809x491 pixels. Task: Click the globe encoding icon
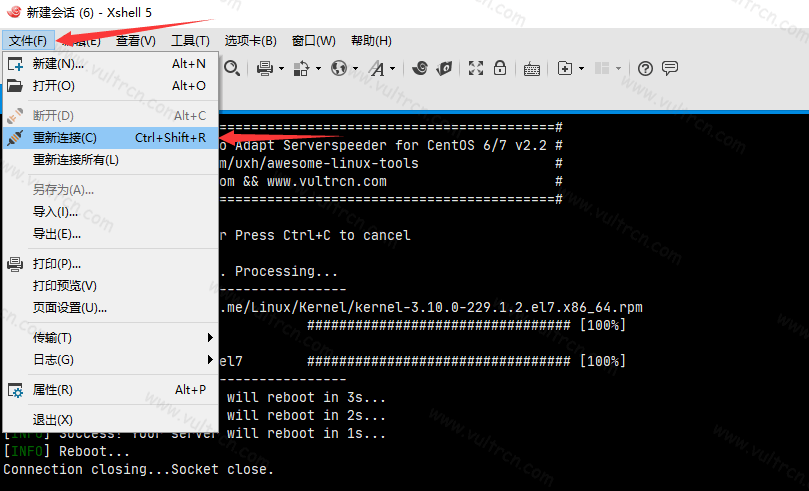tap(338, 68)
